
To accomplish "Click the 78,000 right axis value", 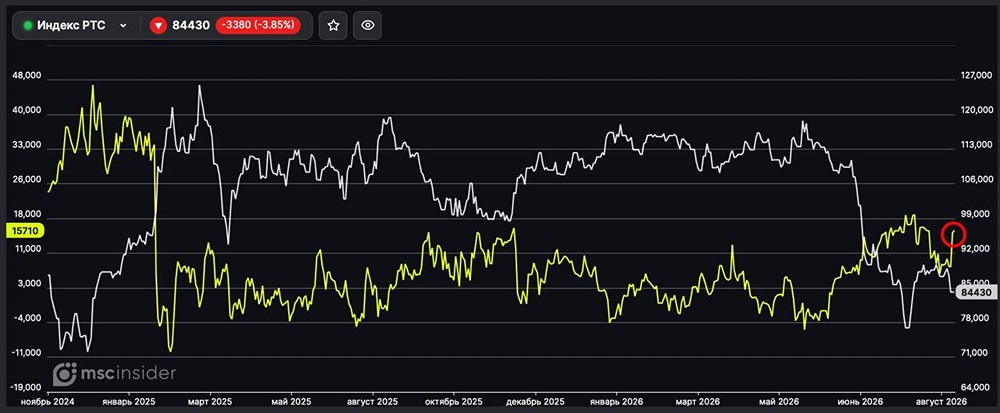I will (976, 318).
